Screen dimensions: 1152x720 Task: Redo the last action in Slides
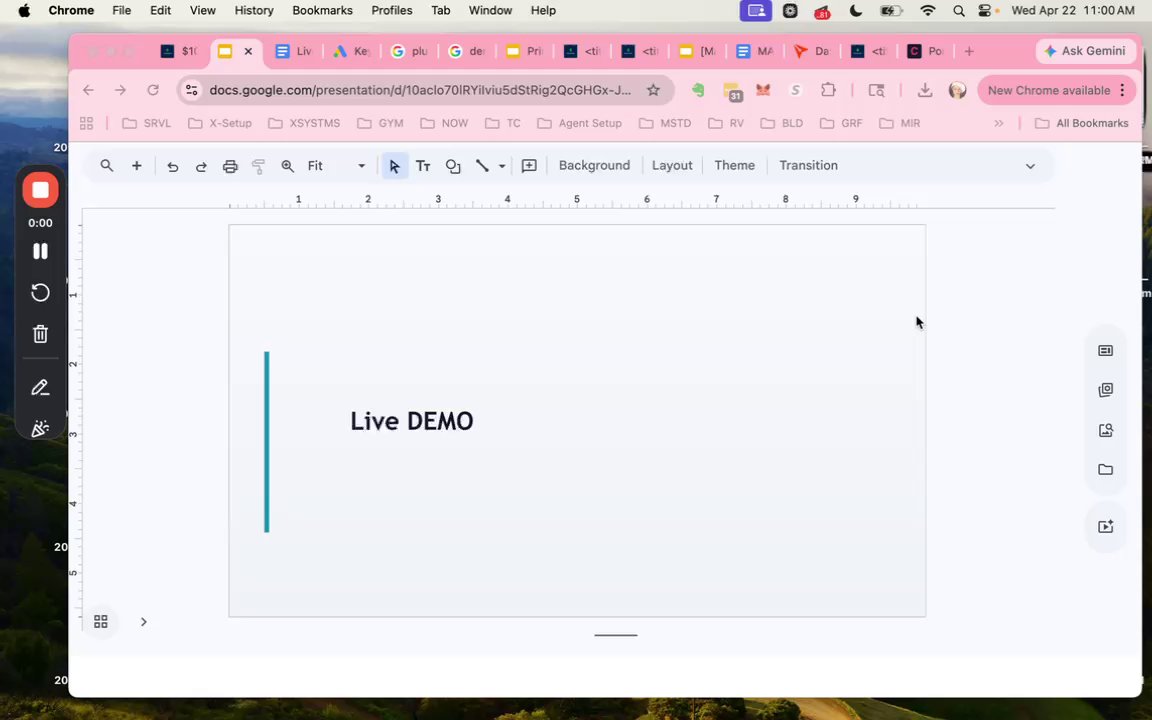pyautogui.click(x=201, y=166)
